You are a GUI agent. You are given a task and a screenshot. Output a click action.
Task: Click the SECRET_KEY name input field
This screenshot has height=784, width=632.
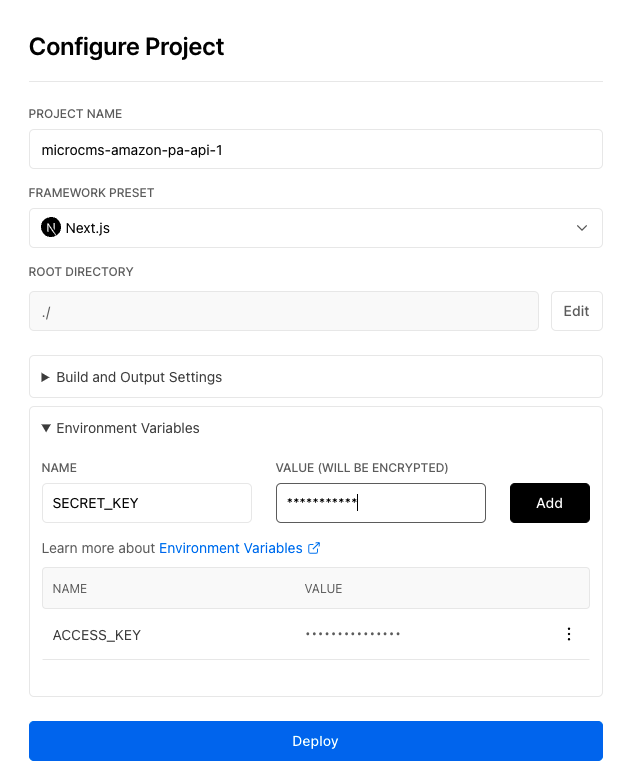click(146, 503)
